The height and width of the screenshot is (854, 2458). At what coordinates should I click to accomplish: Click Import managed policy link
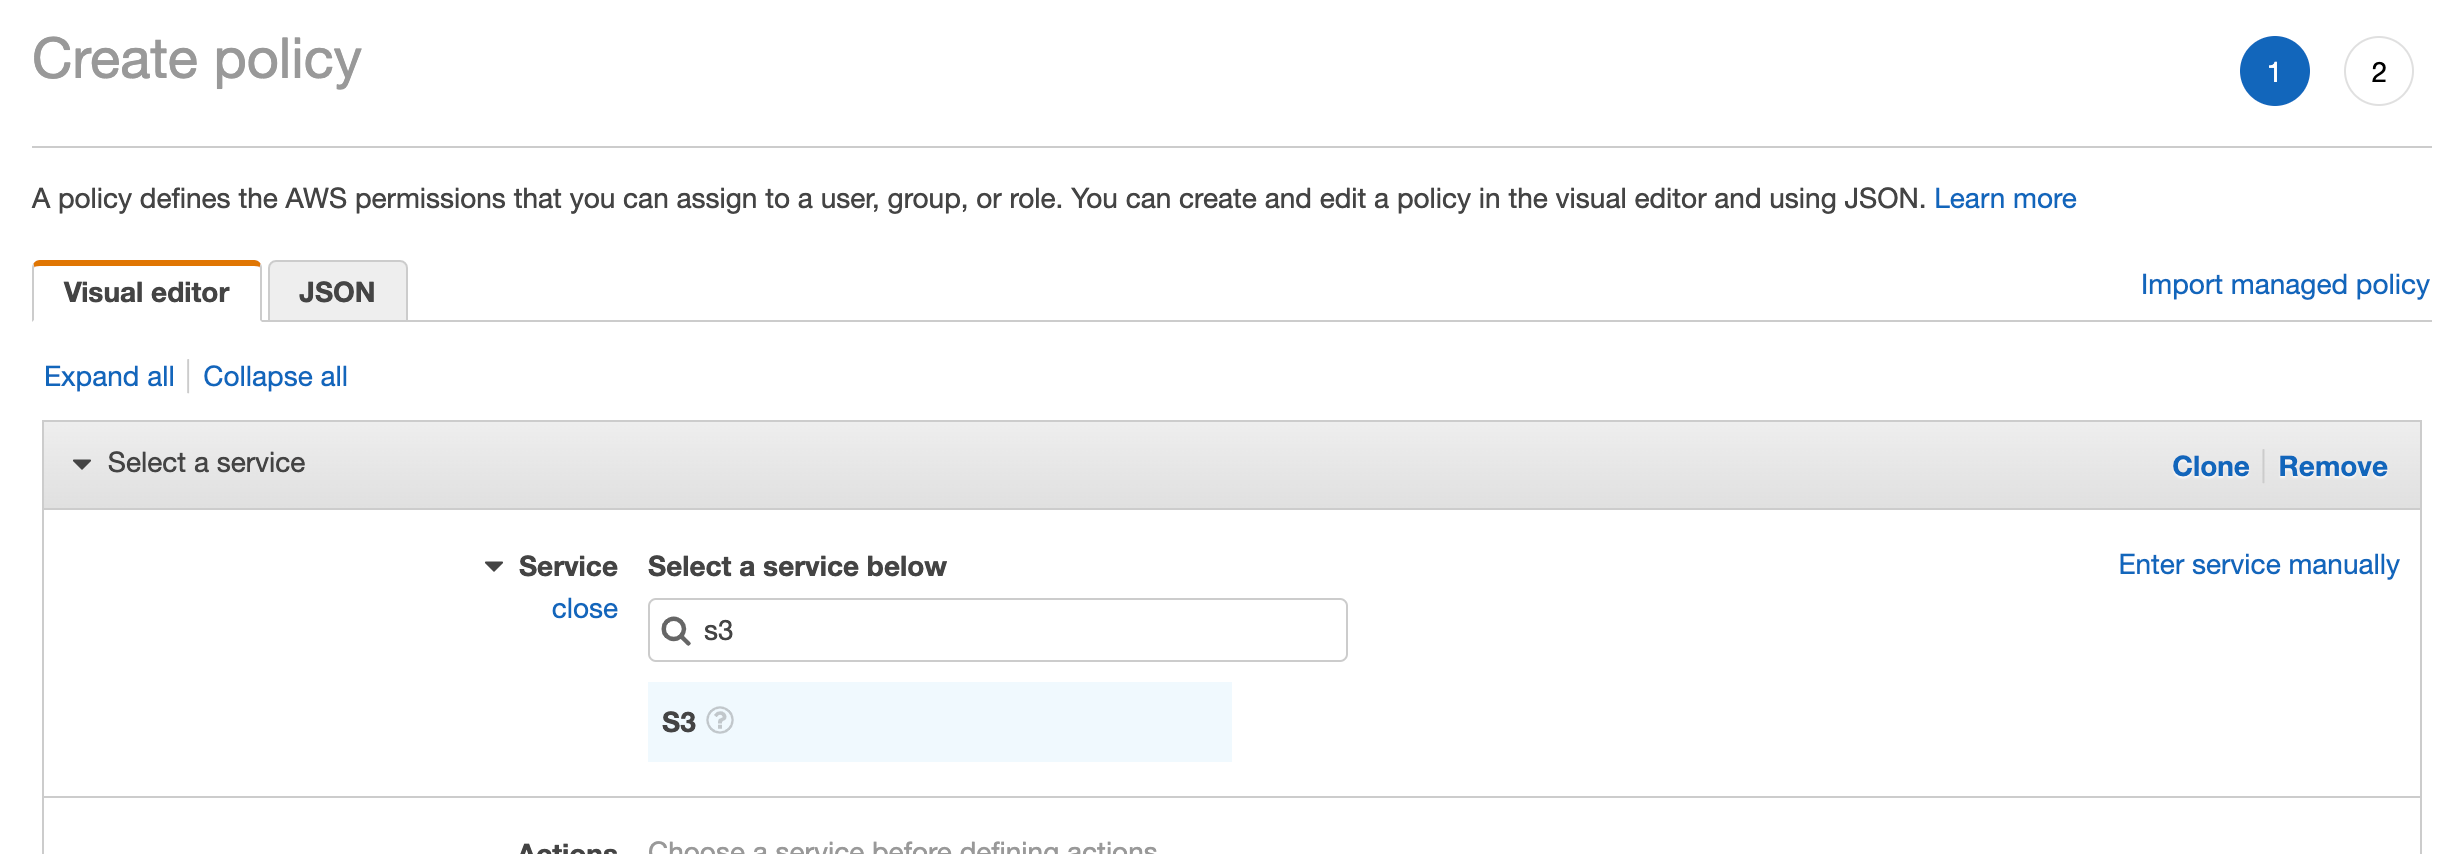2285,285
